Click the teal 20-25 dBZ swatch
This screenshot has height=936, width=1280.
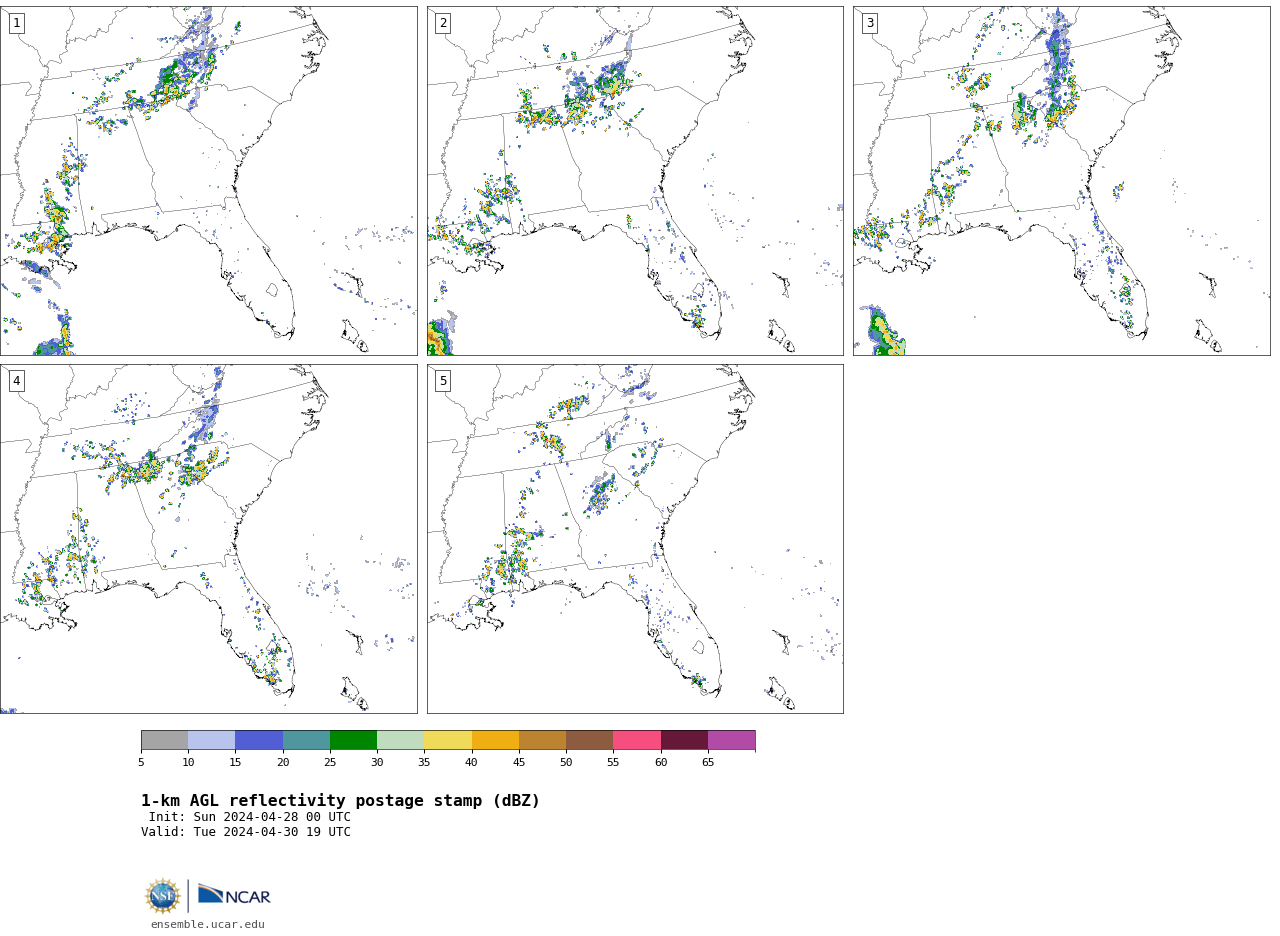tap(306, 740)
